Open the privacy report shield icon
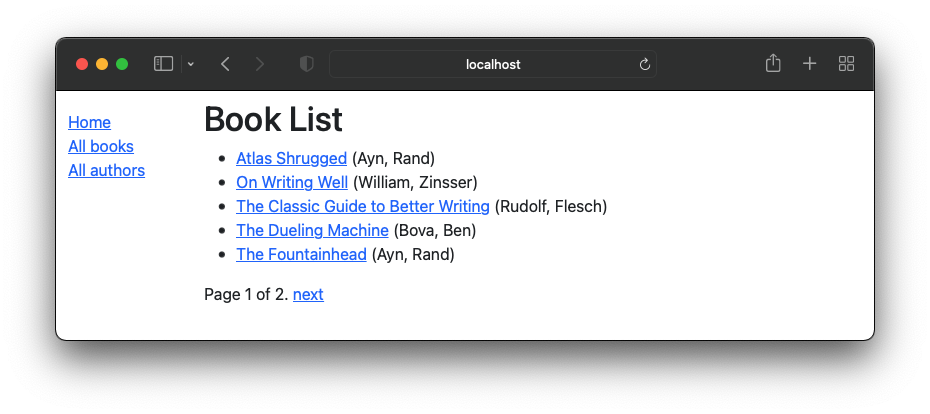 (306, 64)
